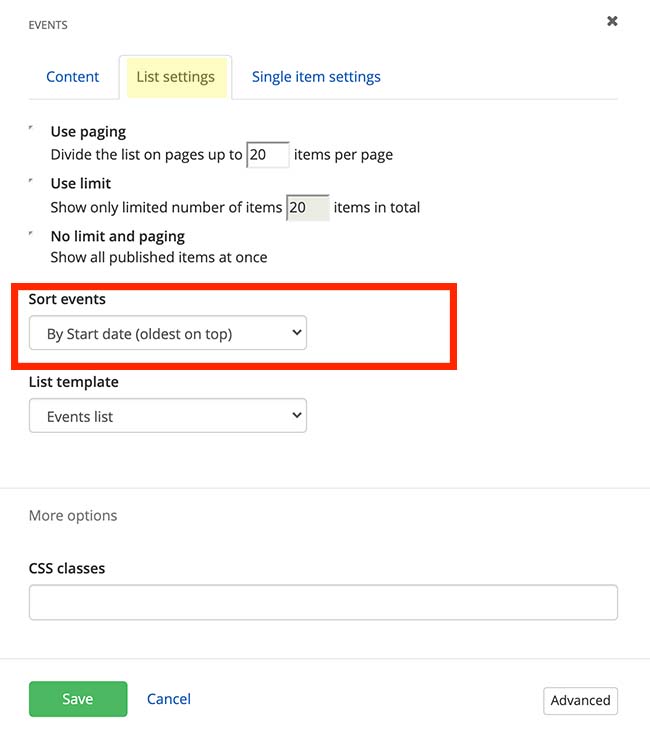
Task: Enable the Use limit radio option
Action: (x=32, y=182)
